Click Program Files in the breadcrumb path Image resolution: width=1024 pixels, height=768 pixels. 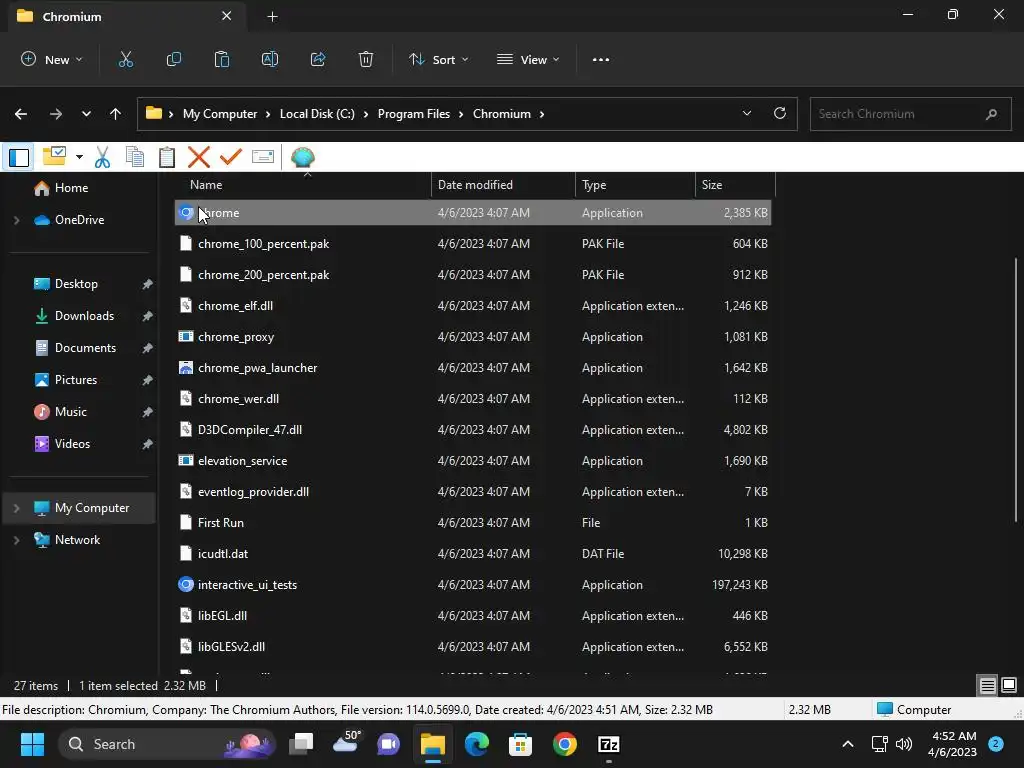click(x=413, y=114)
